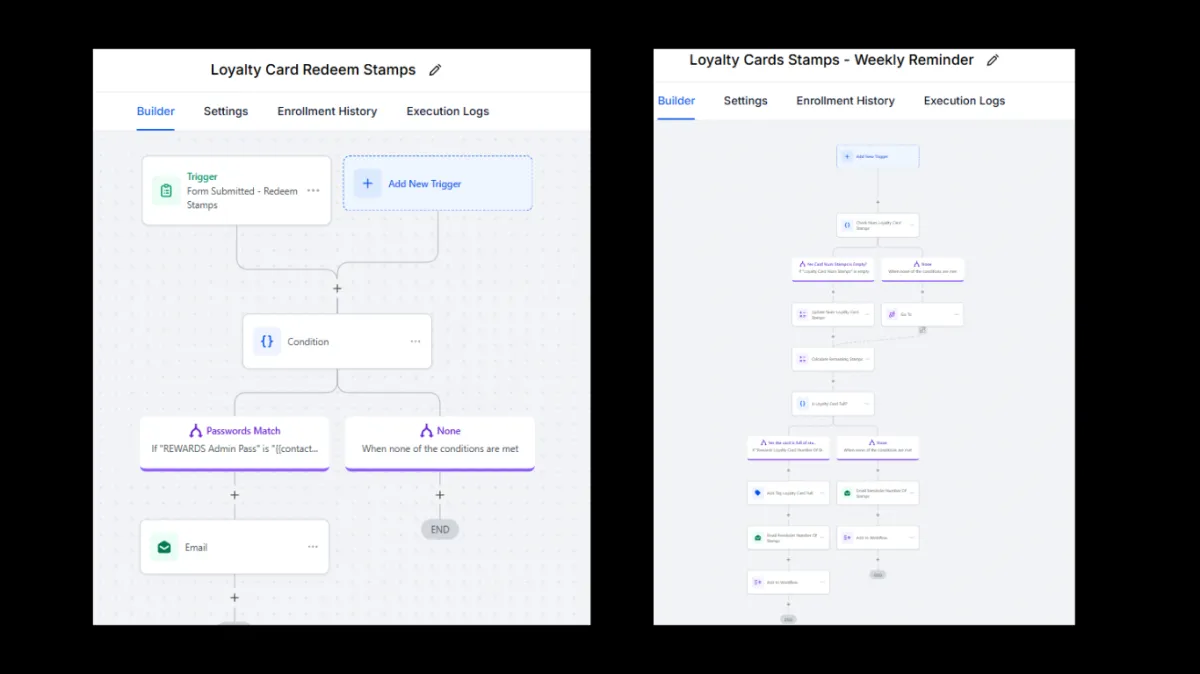Open the Update Num Loyalty Card Stamps action
The image size is (1200, 674).
pyautogui.click(x=833, y=314)
